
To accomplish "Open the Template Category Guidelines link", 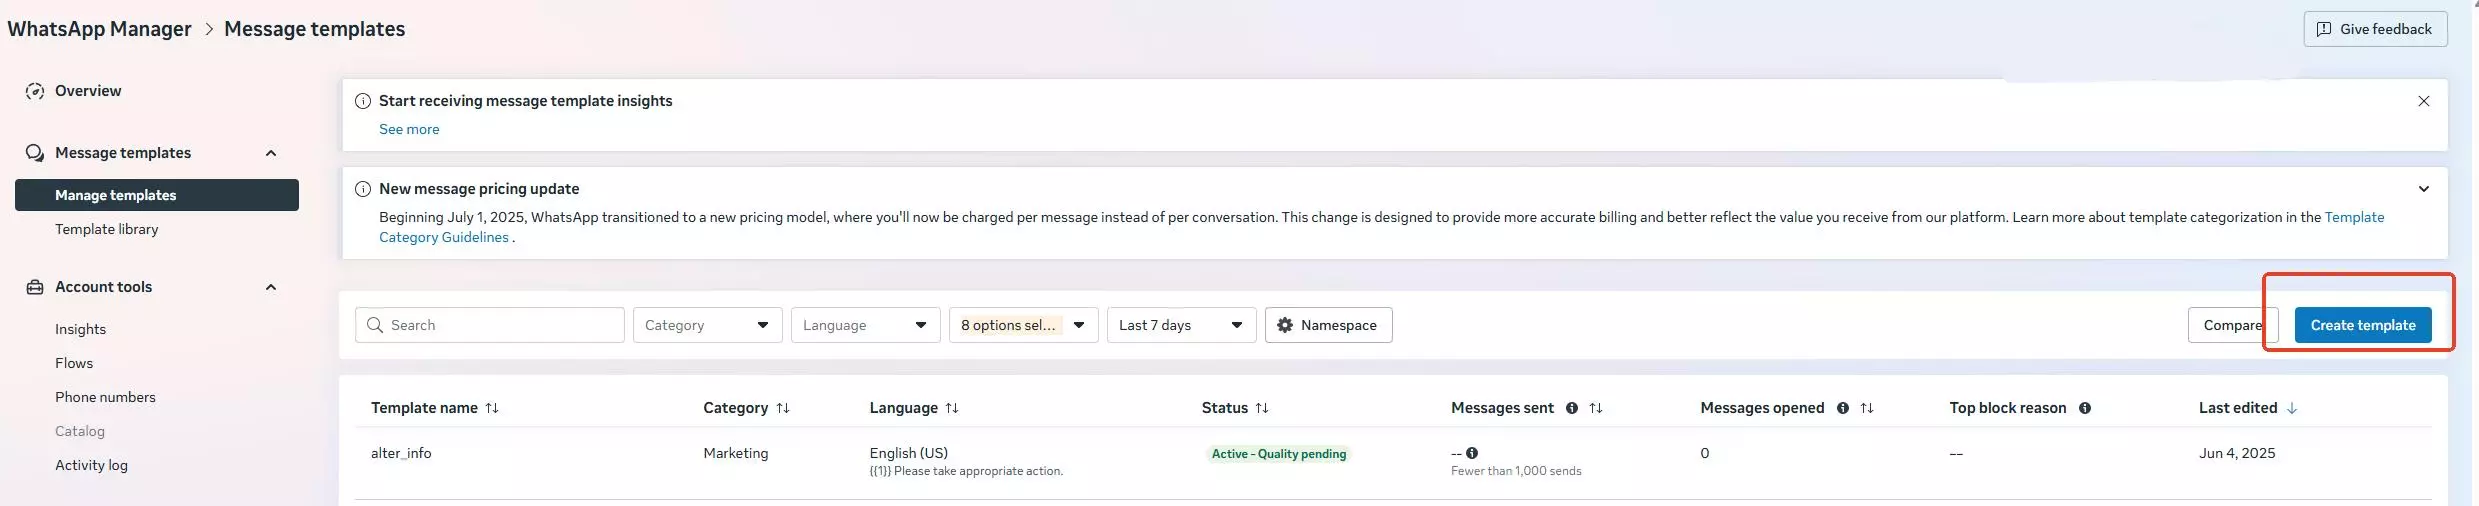I will (444, 237).
